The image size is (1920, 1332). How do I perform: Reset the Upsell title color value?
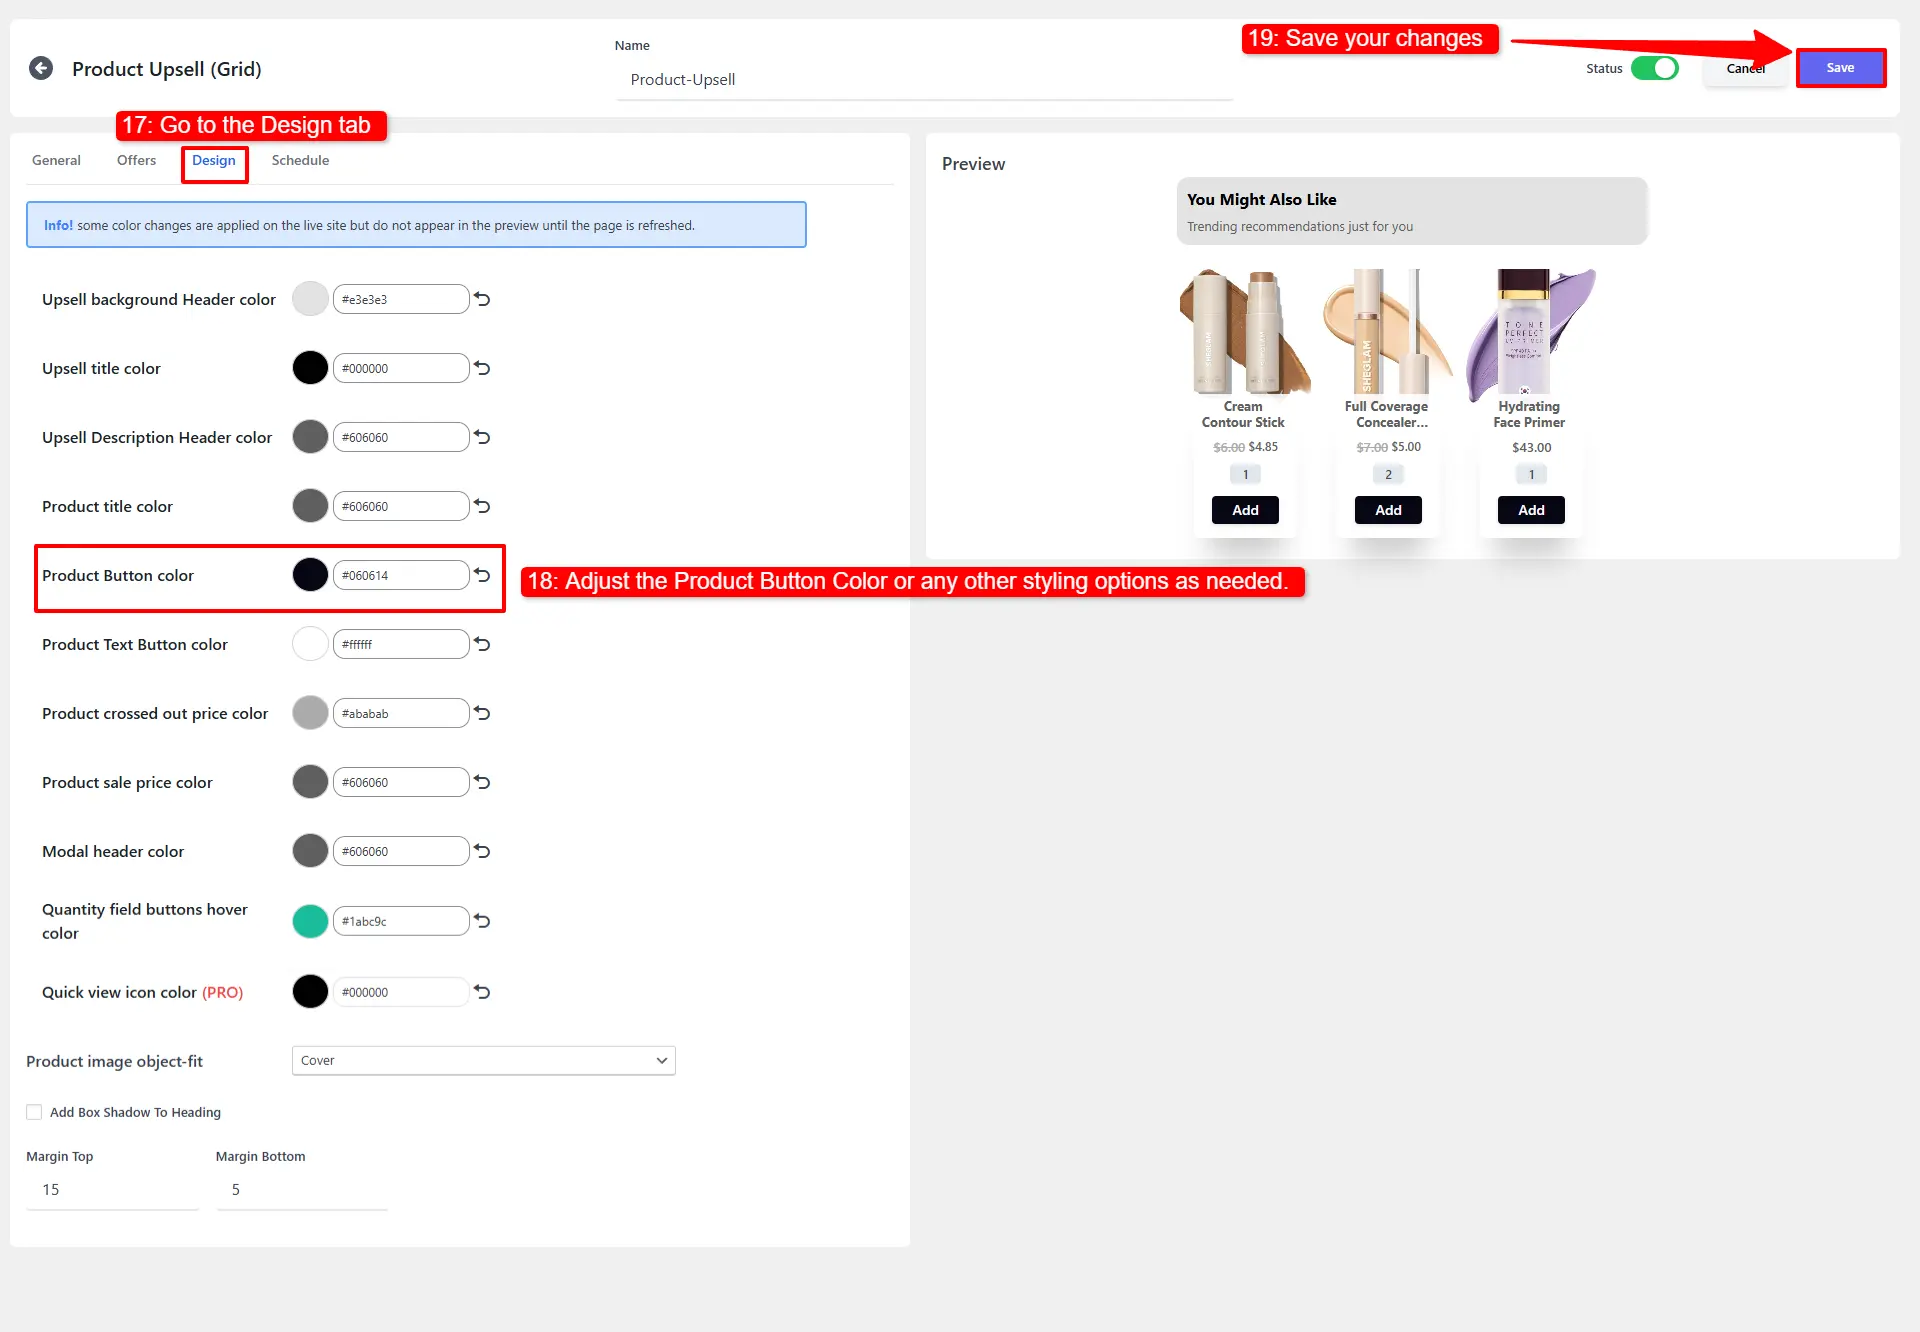pos(482,368)
